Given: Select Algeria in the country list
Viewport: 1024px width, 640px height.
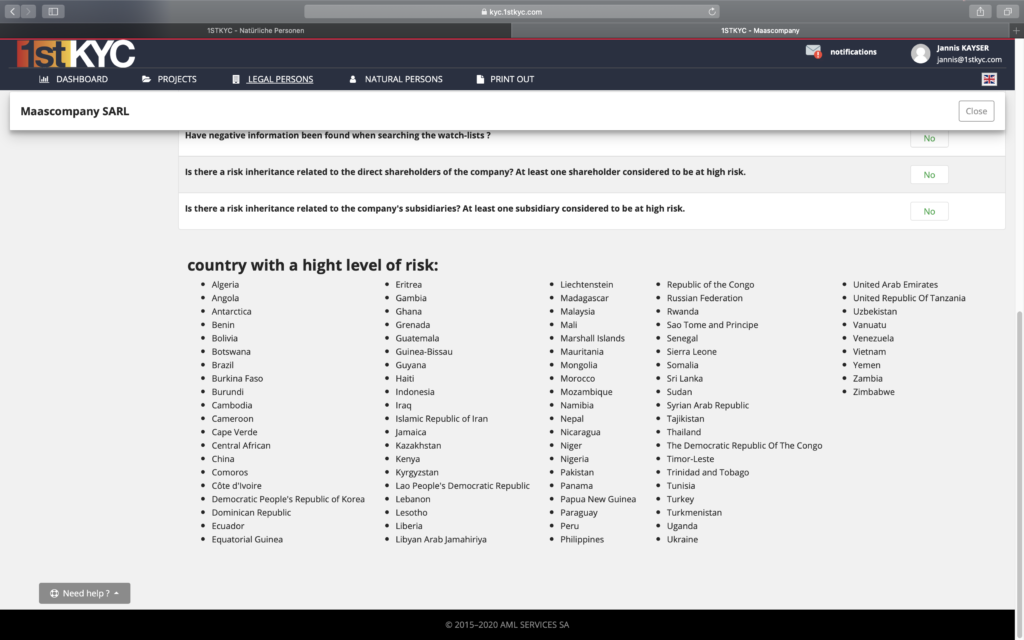Looking at the screenshot, I should click(225, 285).
